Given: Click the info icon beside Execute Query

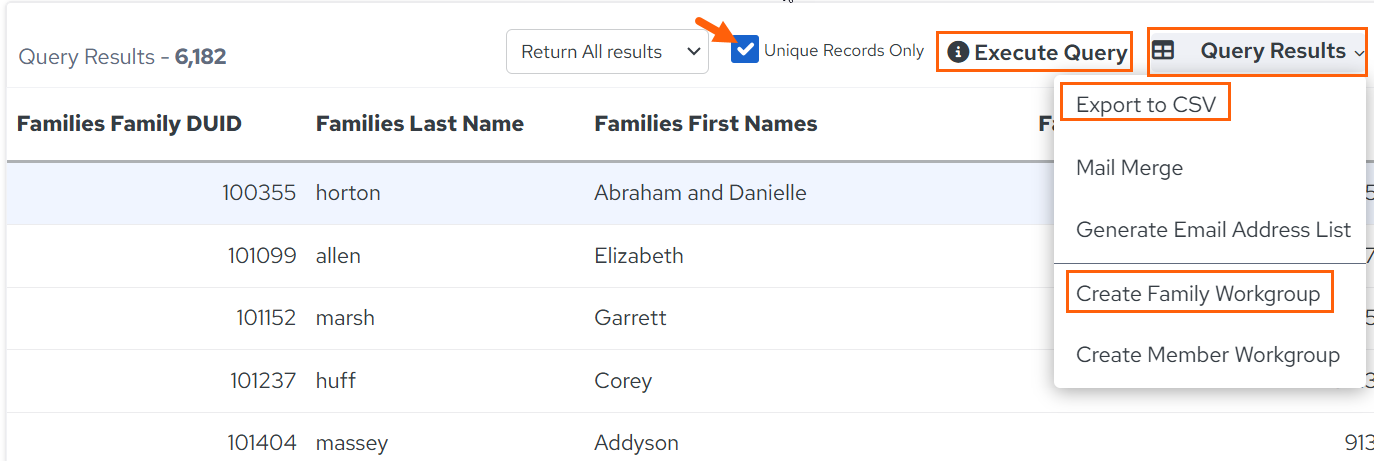Looking at the screenshot, I should (958, 52).
